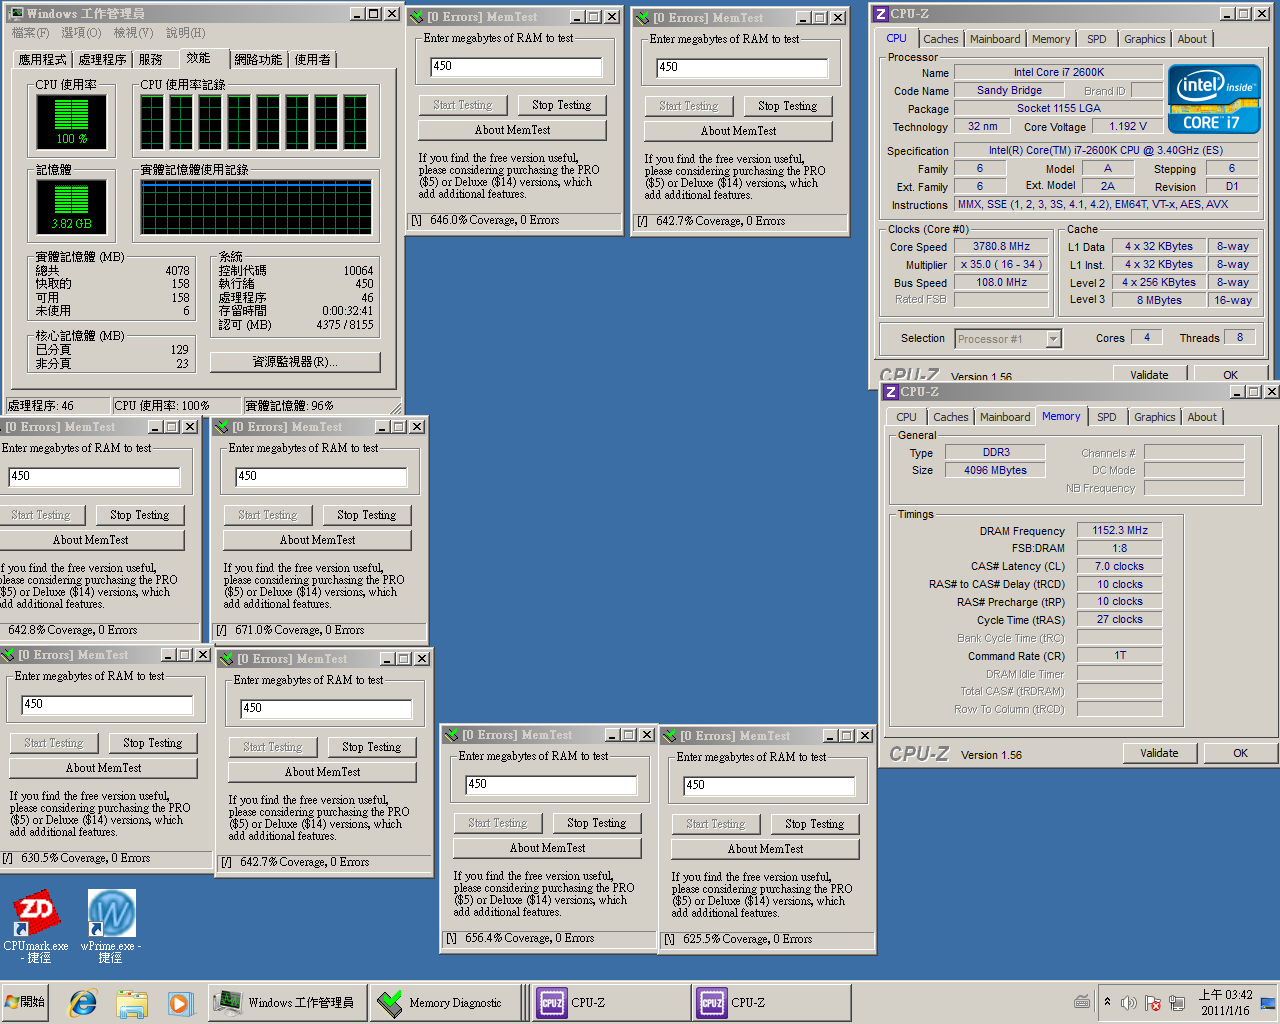1280x1024 pixels.
Task: Click title icon of 646.0% coverage MemTest
Action: [417, 17]
